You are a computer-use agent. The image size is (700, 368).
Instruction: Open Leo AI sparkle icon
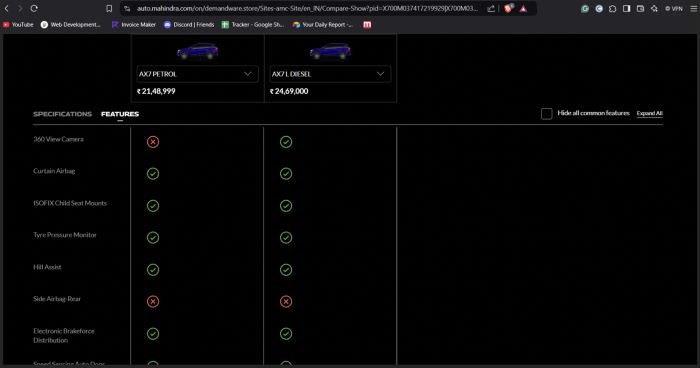pos(654,8)
